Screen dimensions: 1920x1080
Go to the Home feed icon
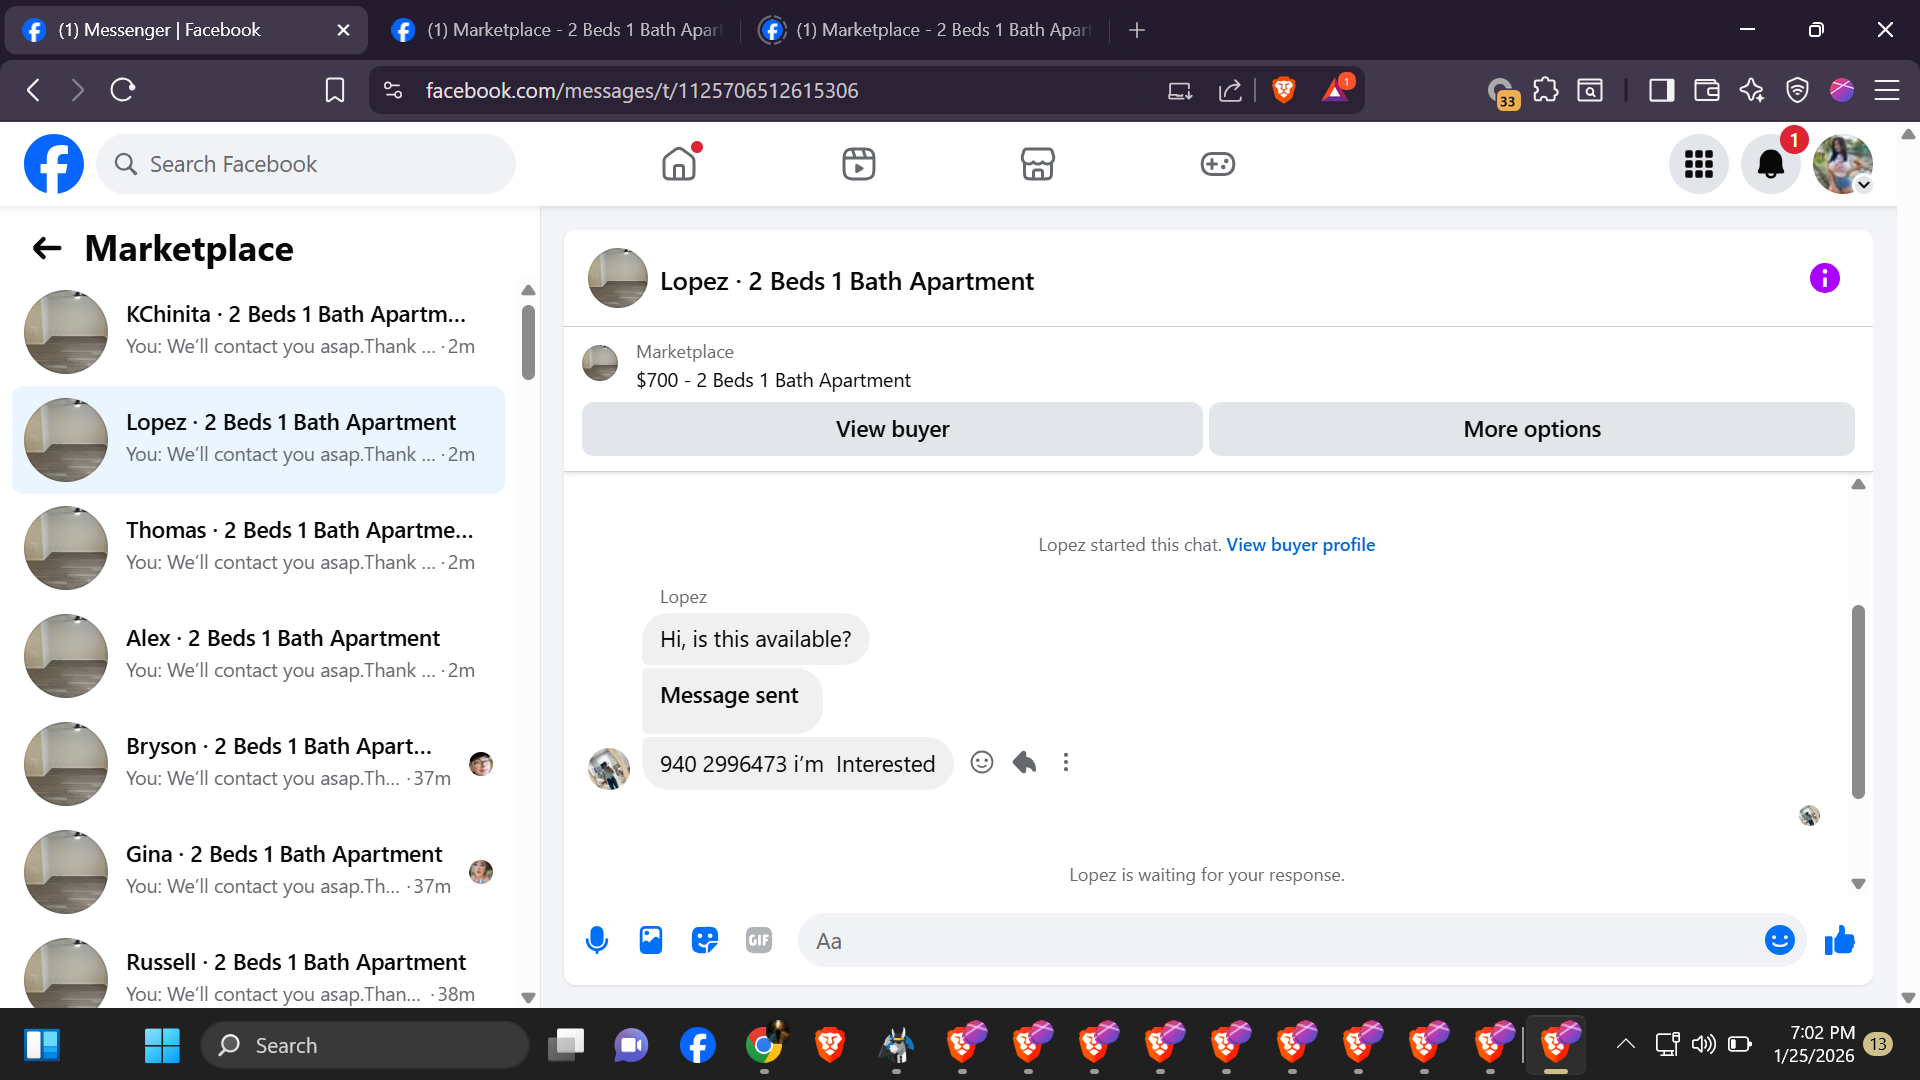[679, 164]
